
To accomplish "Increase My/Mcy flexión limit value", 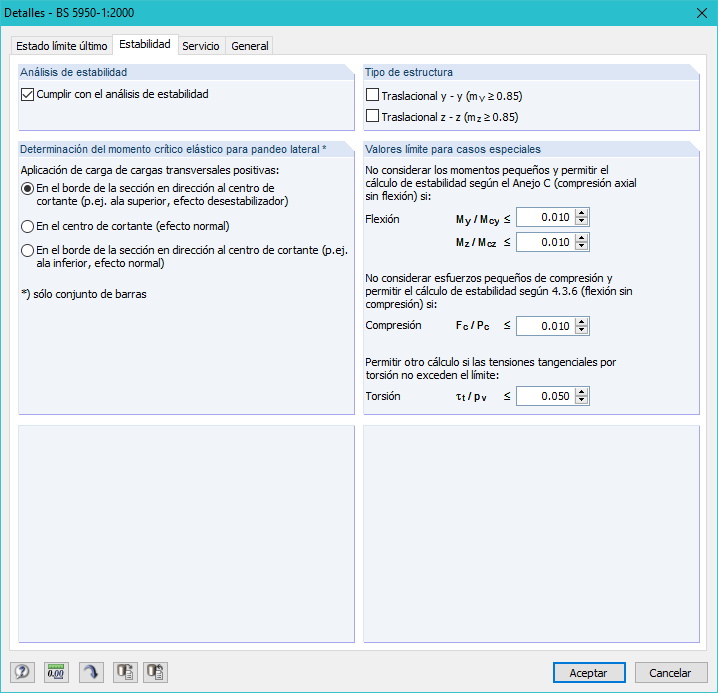I will coord(582,213).
